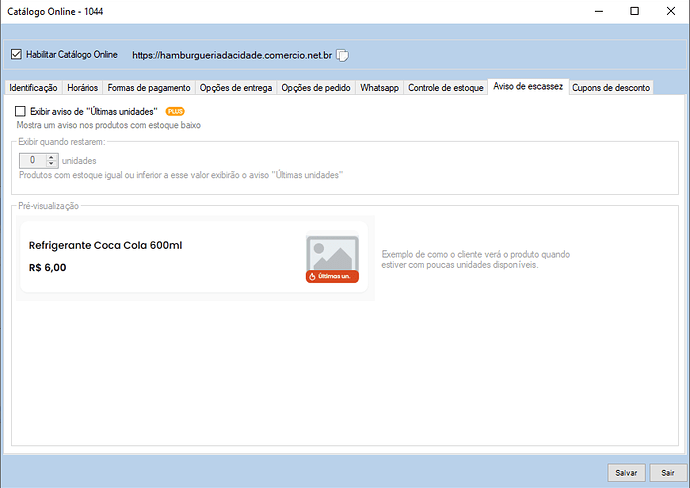Click the units number input field
The image size is (690, 488).
click(33, 161)
